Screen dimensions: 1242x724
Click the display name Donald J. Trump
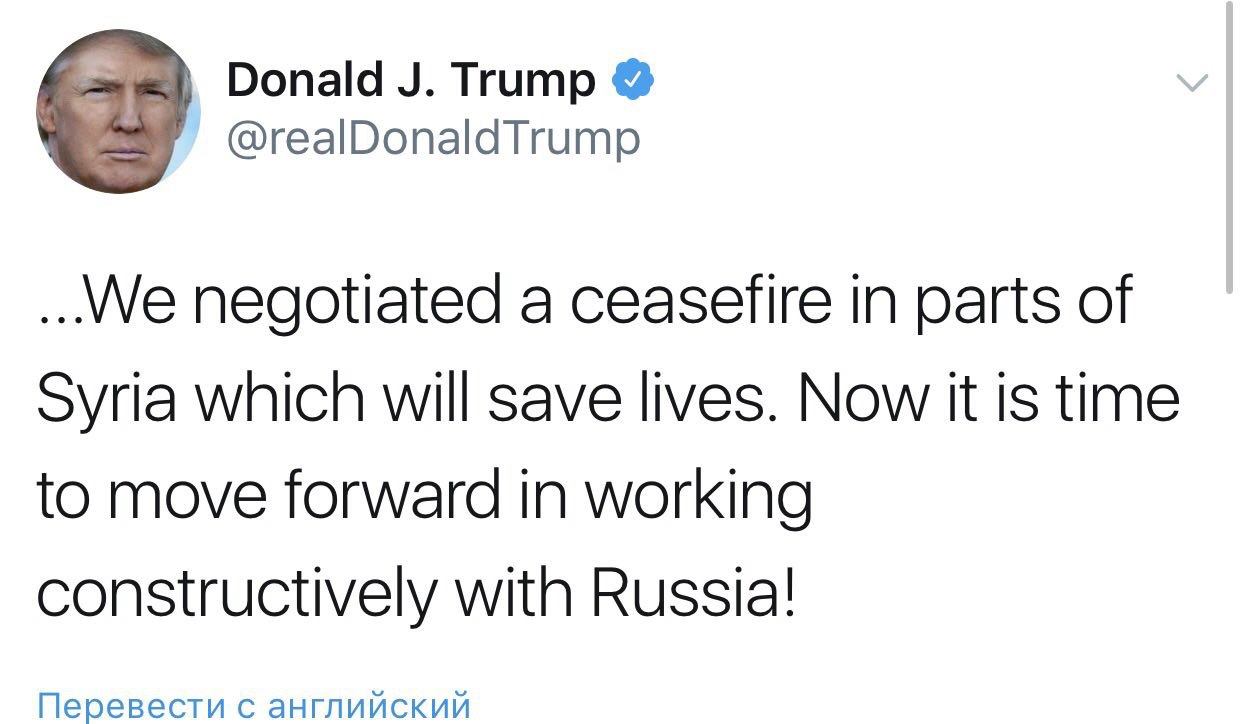point(411,80)
